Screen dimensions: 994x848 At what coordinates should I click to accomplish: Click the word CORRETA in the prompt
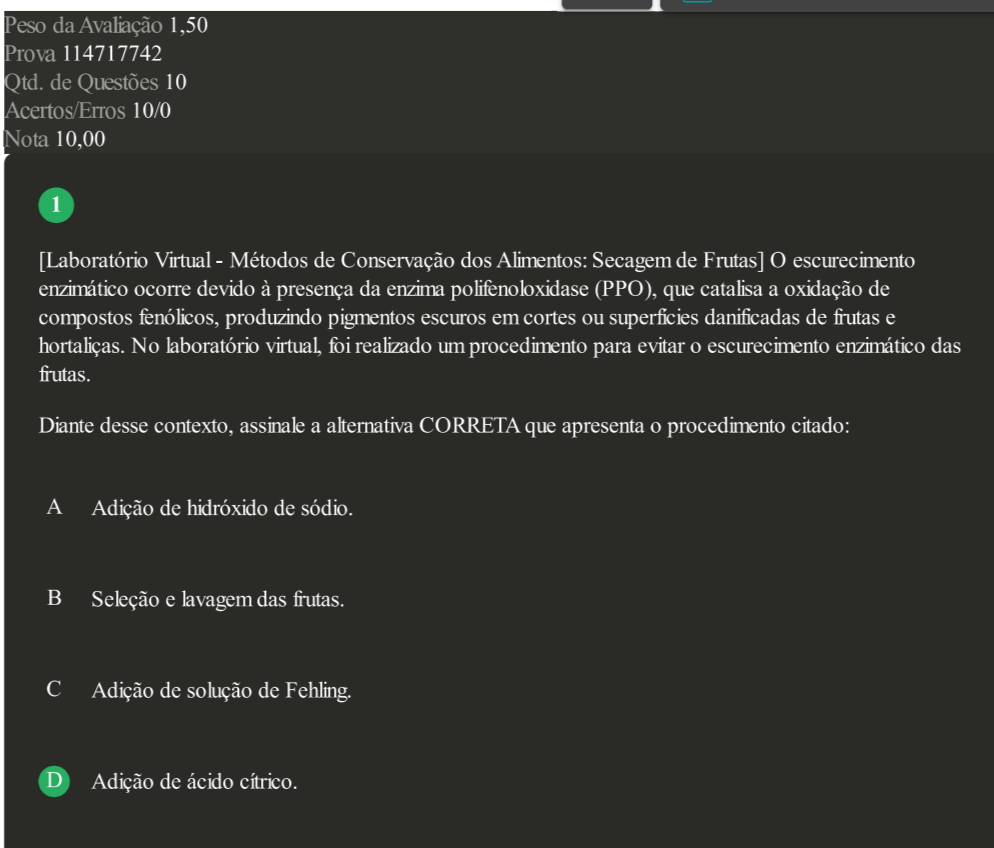tap(470, 425)
